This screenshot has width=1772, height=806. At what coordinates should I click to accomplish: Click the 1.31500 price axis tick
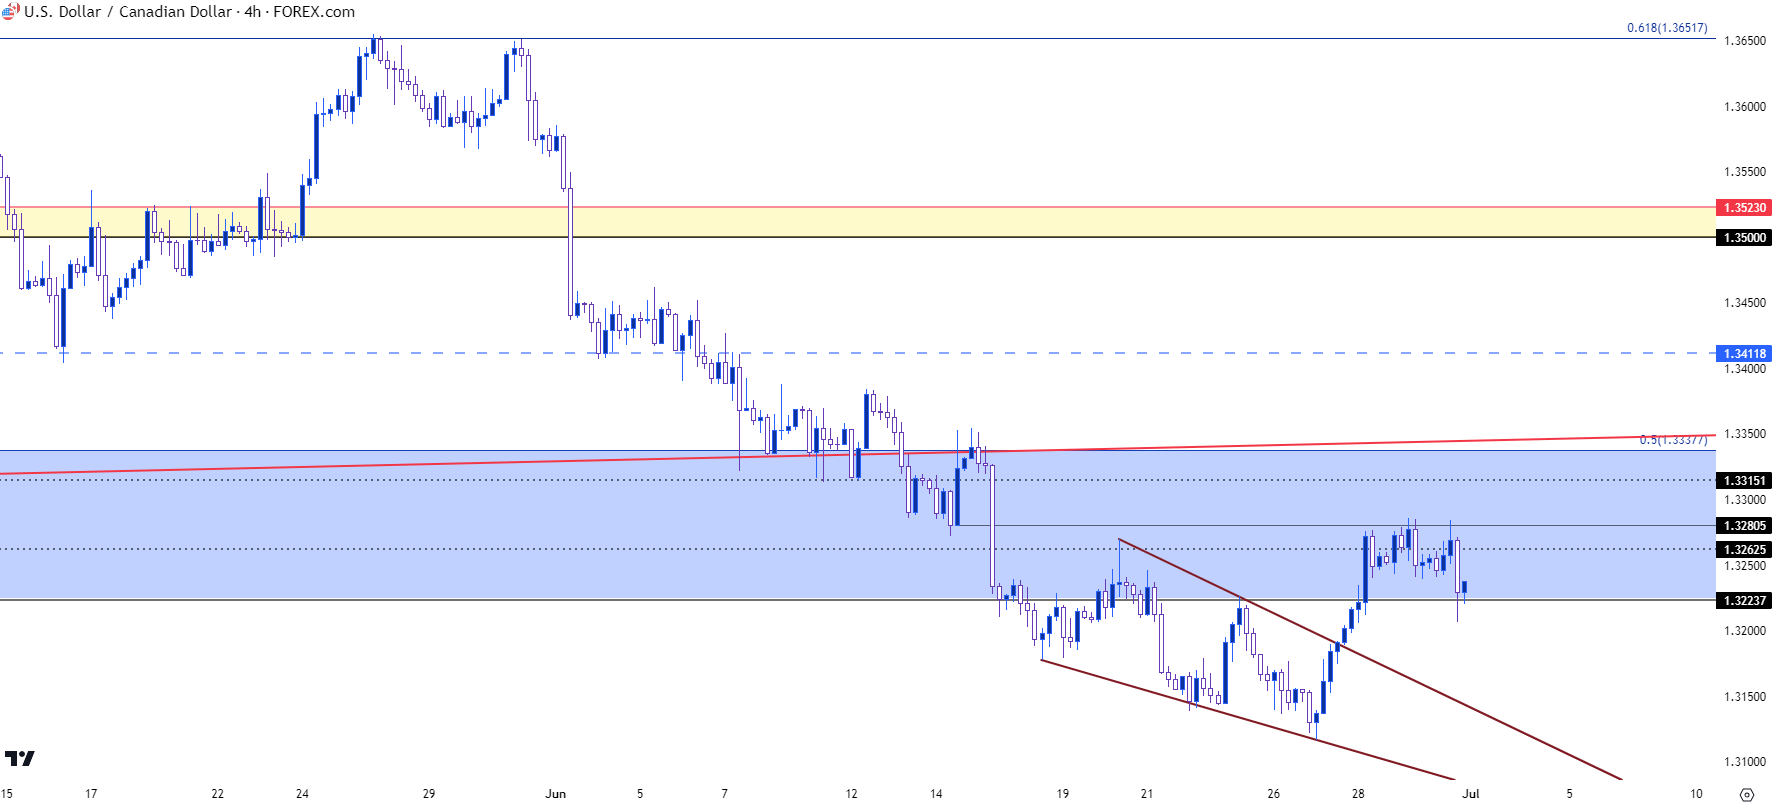(x=1745, y=697)
